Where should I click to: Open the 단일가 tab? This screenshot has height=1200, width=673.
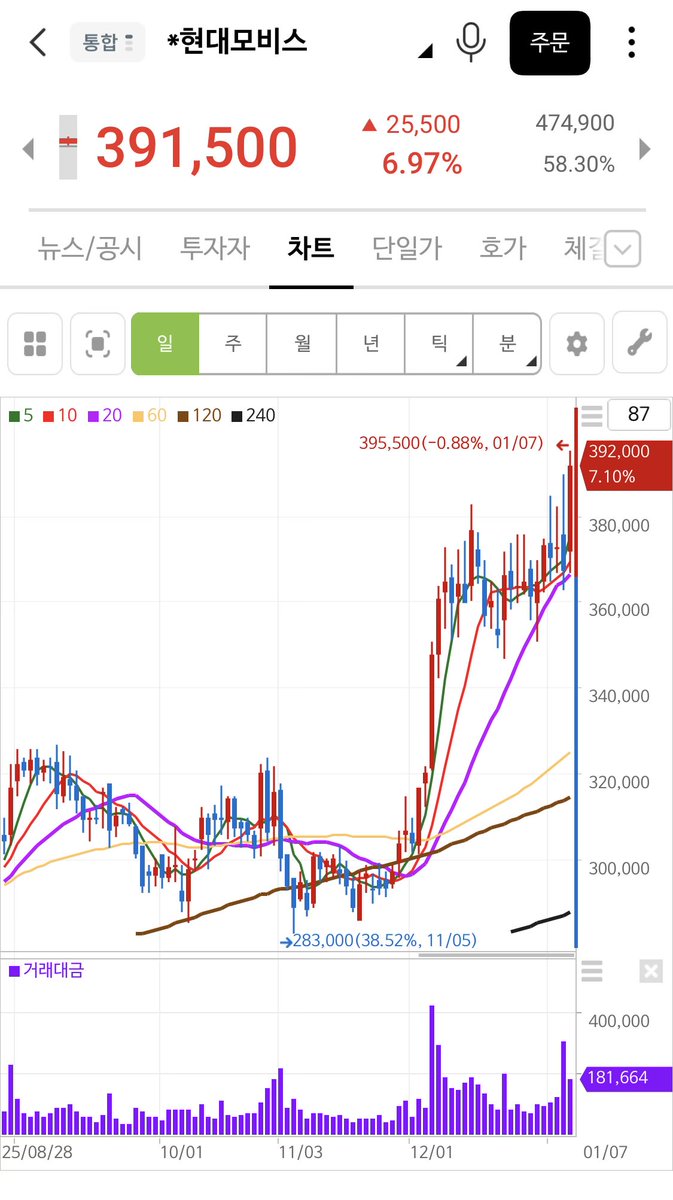pyautogui.click(x=407, y=247)
